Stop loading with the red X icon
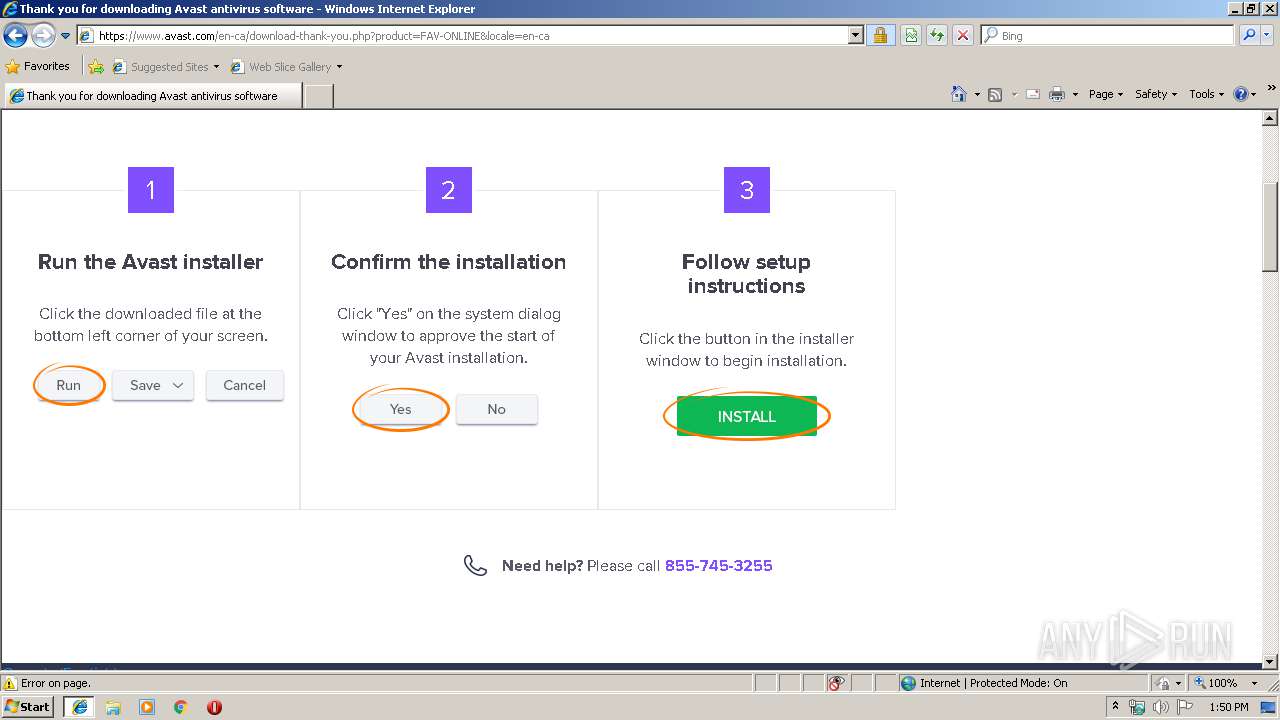 coord(962,35)
